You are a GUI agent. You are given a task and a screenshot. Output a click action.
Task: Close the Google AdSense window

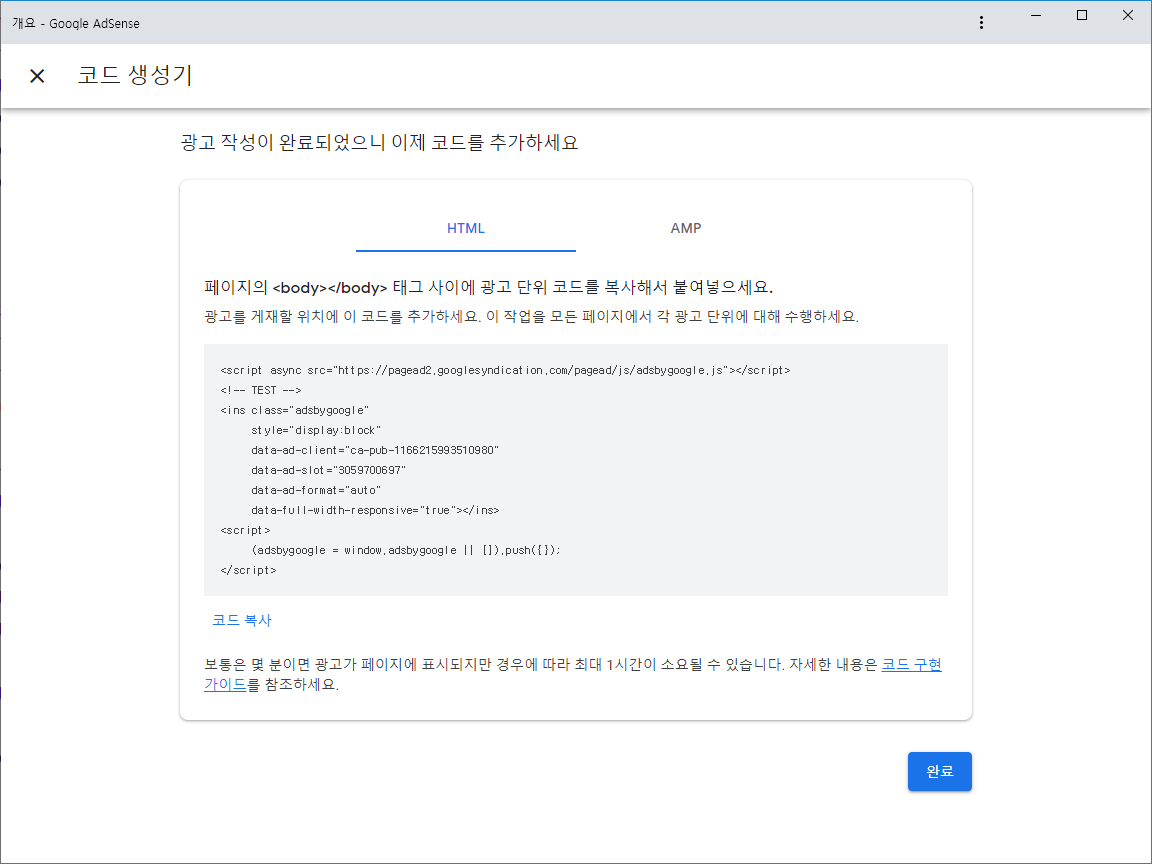[1128, 15]
